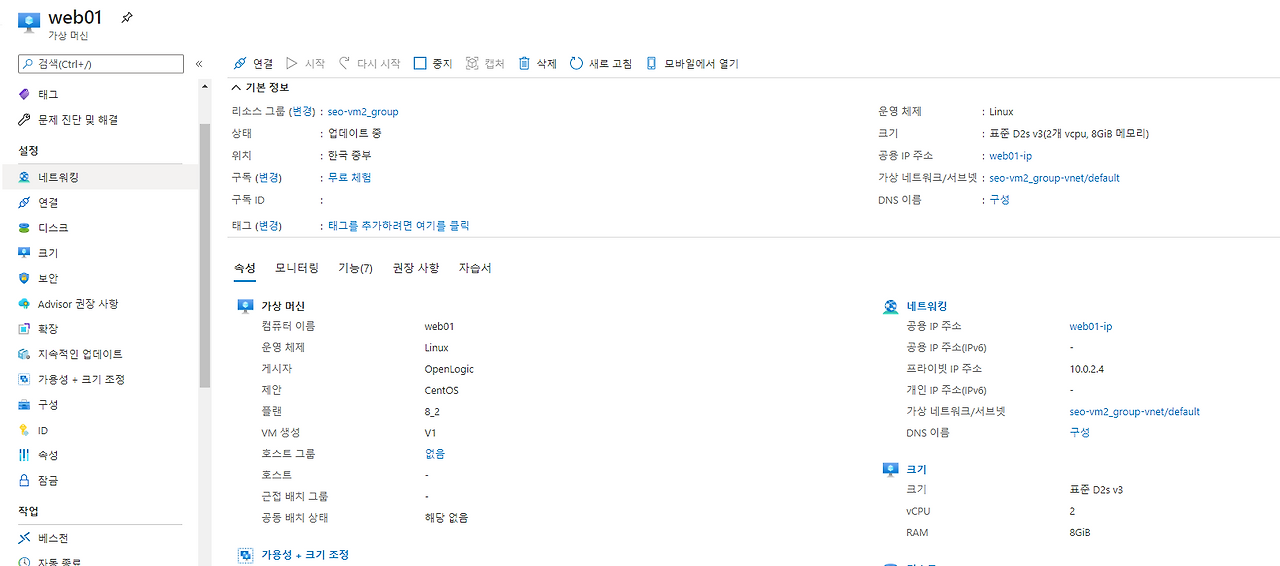1280x566 pixels.
Task: Switch to the 권장 사항 tab
Action: click(x=416, y=268)
